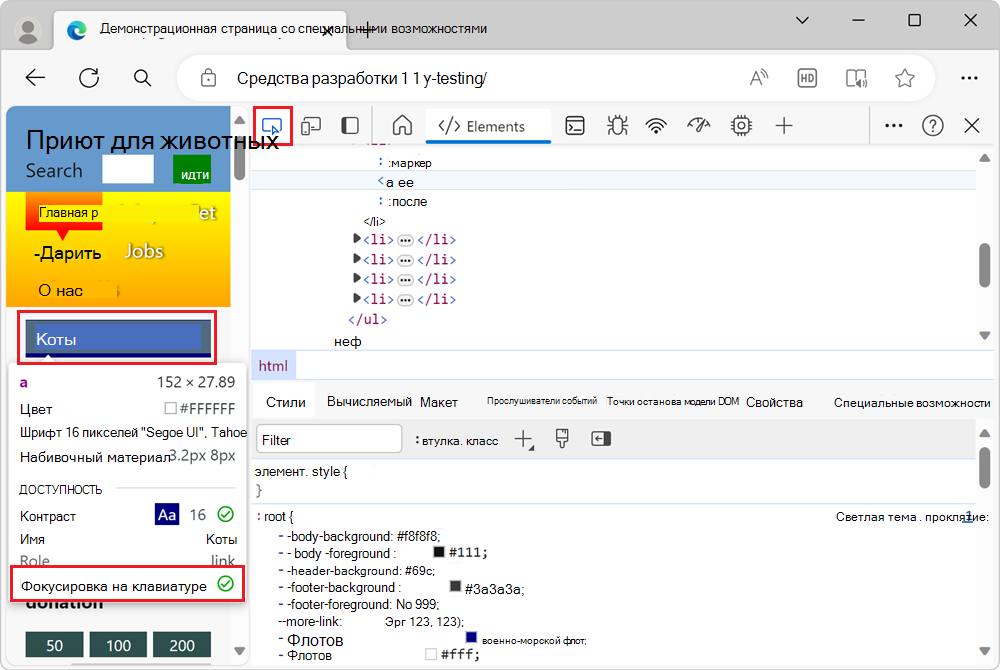Start Read aloud from address bar
The height and width of the screenshot is (670, 1000).
click(x=758, y=78)
